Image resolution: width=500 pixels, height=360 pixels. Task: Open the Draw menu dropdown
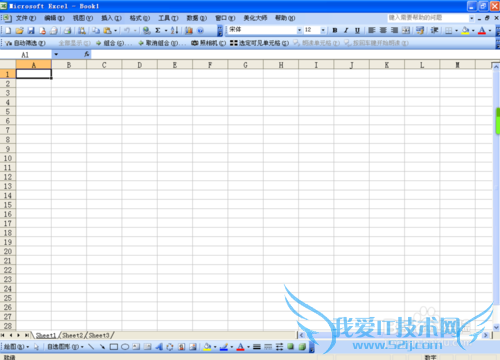click(16, 347)
